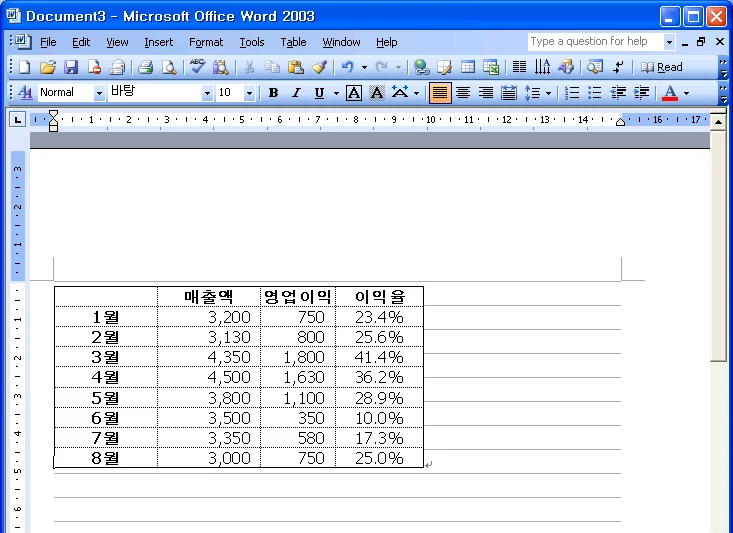Click the Paste clipboard icon
The height and width of the screenshot is (533, 733).
click(295, 67)
